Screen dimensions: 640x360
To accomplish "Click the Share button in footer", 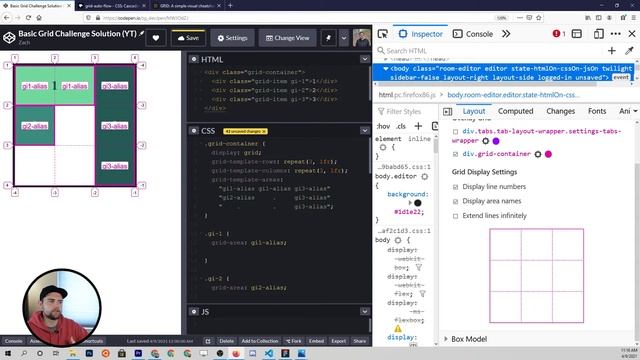I will [360, 341].
